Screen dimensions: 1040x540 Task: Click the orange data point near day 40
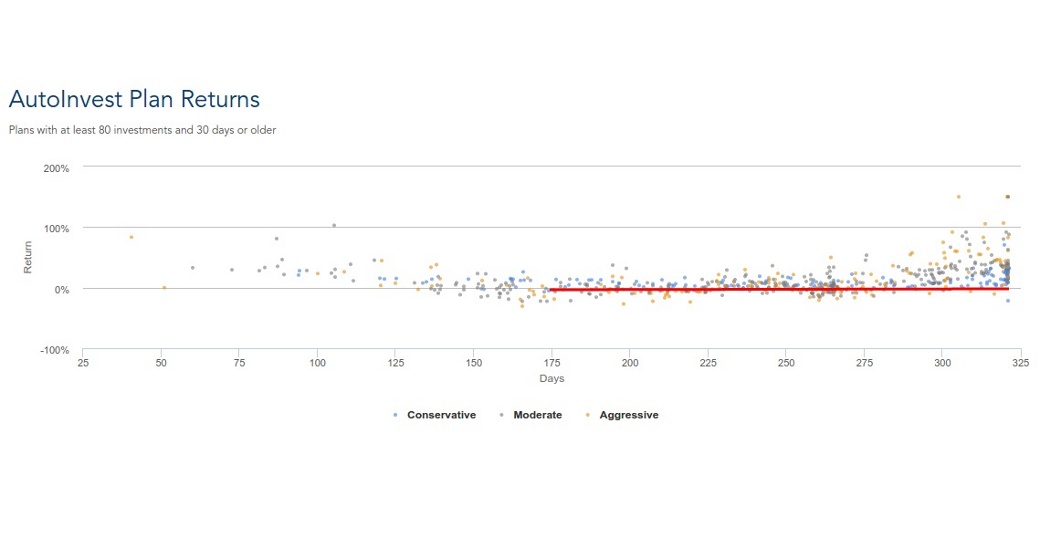(131, 237)
